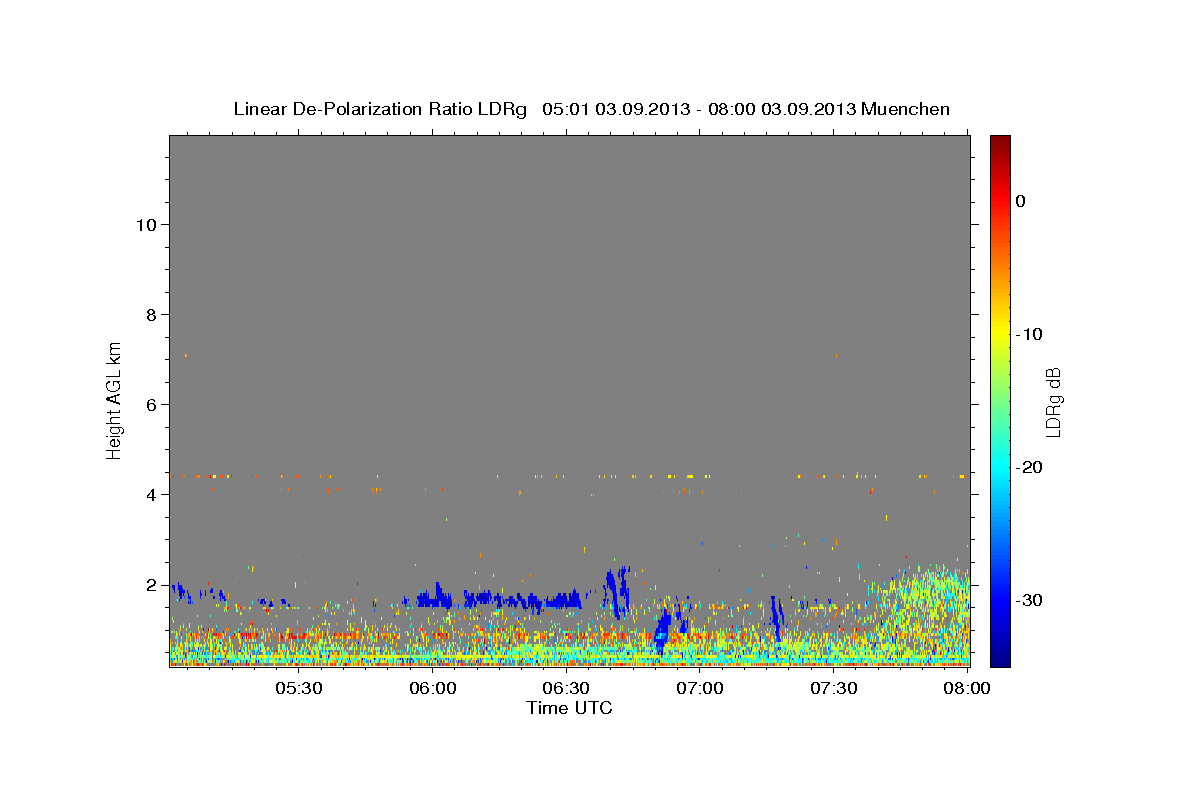Select the 'Time UTC' x-axis label

(x=569, y=708)
